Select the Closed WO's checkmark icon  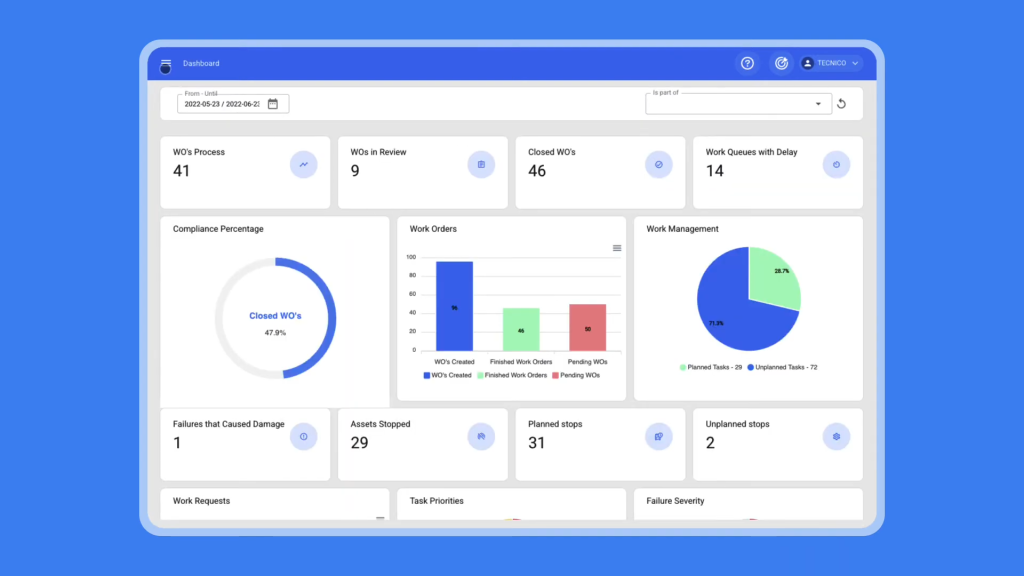point(658,164)
